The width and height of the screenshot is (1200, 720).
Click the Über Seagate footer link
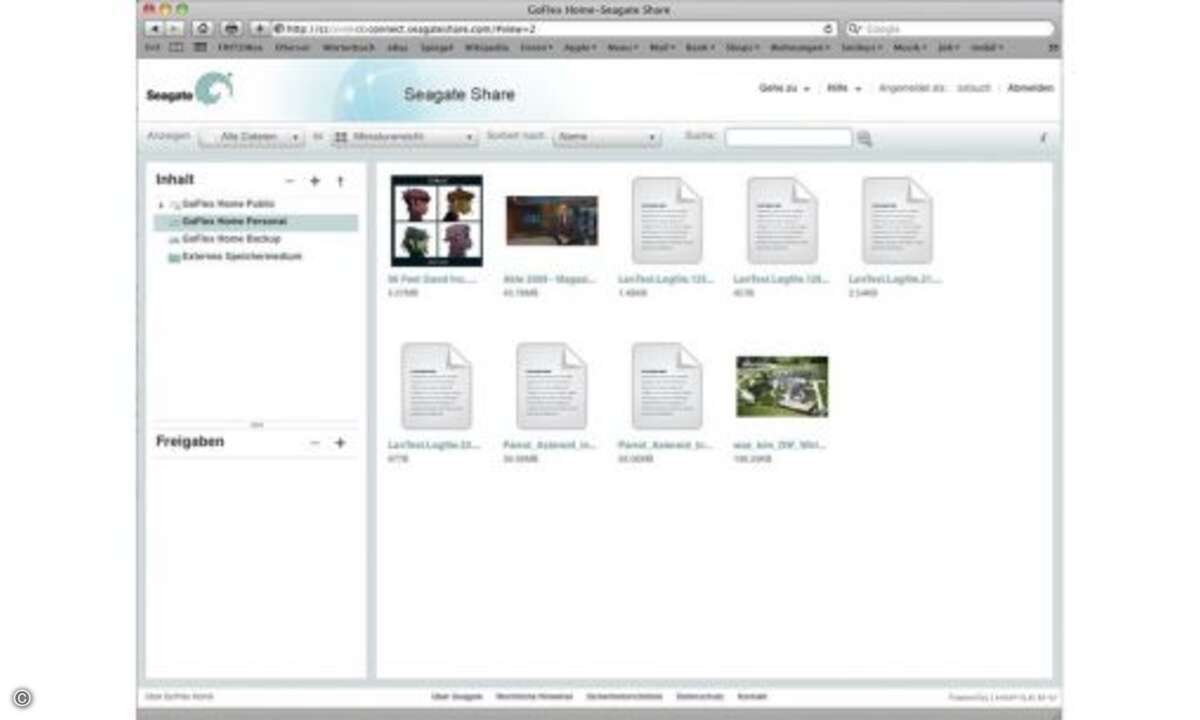456,696
